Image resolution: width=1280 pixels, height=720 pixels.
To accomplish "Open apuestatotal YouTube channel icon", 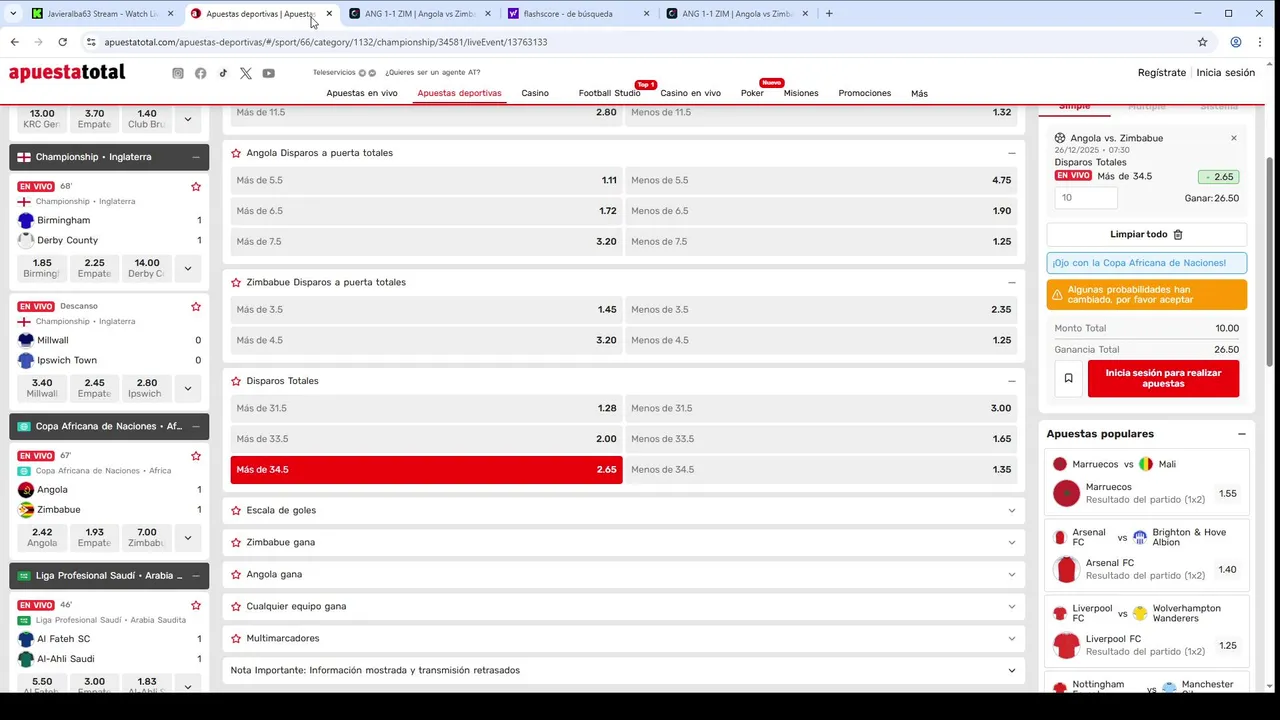I will pos(269,73).
